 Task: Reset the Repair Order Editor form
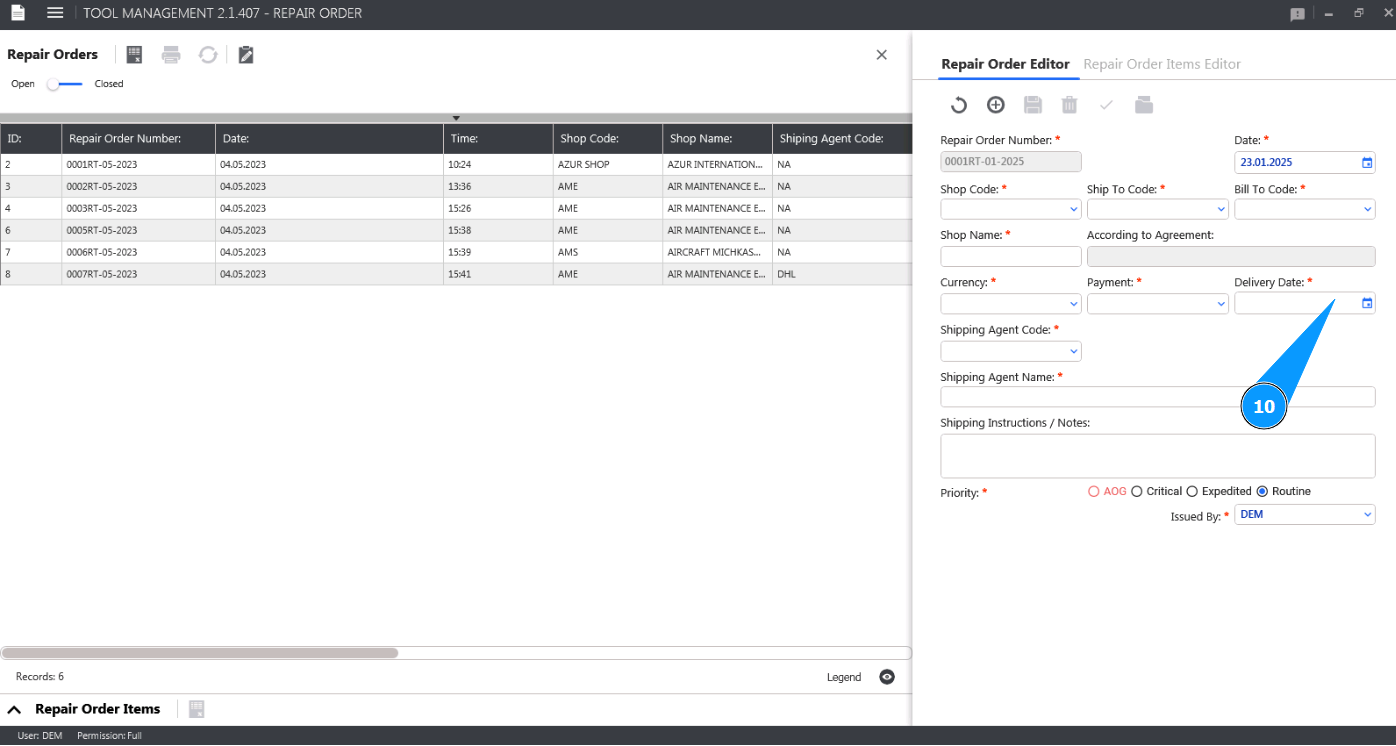click(x=958, y=105)
